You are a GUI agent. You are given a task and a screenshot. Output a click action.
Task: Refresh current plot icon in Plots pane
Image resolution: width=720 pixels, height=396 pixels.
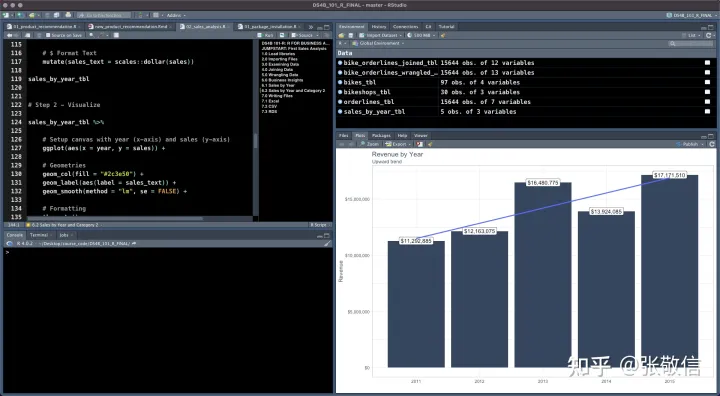click(x=711, y=144)
